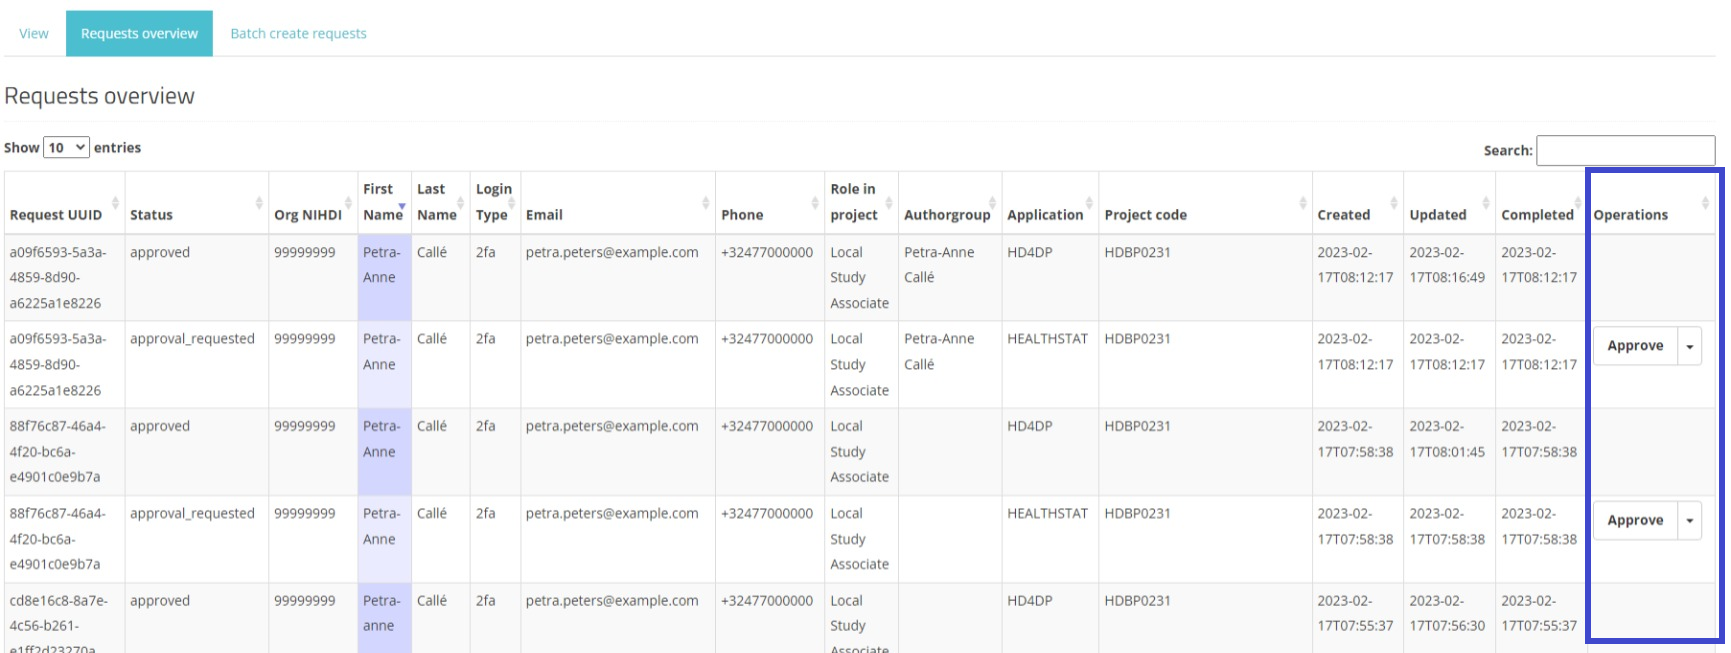This screenshot has width=1731, height=653.
Task: Switch to the View tab
Action: click(x=34, y=34)
